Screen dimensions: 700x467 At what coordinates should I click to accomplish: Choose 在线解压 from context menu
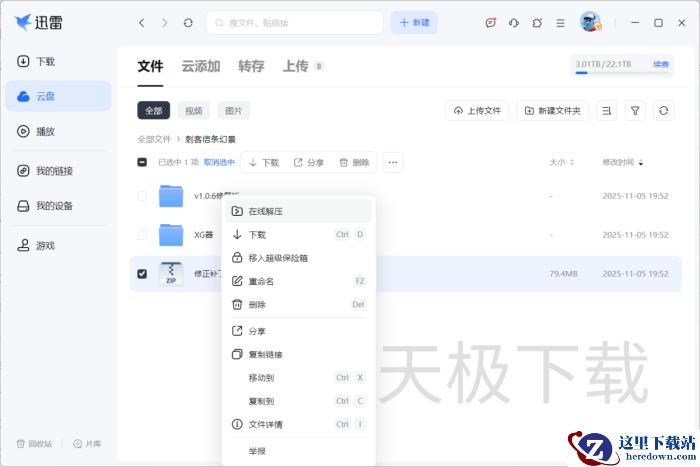299,211
